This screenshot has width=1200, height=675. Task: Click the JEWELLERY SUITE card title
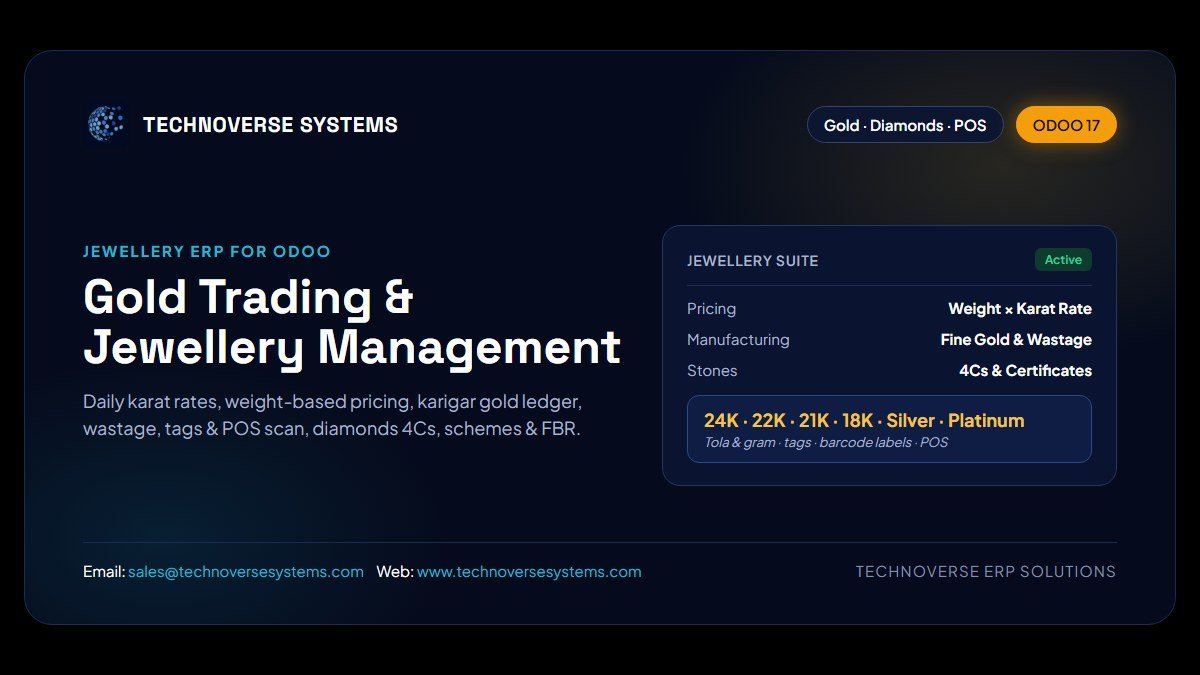[753, 261]
